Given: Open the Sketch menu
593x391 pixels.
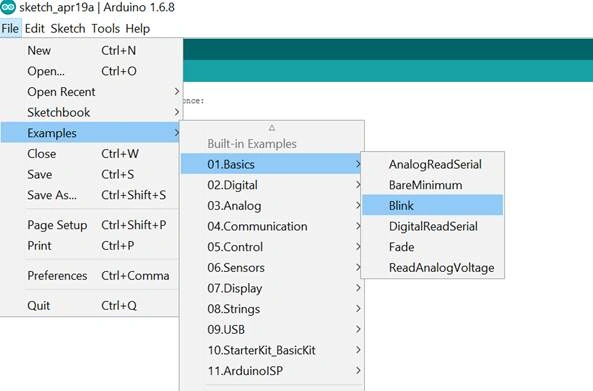Looking at the screenshot, I should tap(68, 28).
